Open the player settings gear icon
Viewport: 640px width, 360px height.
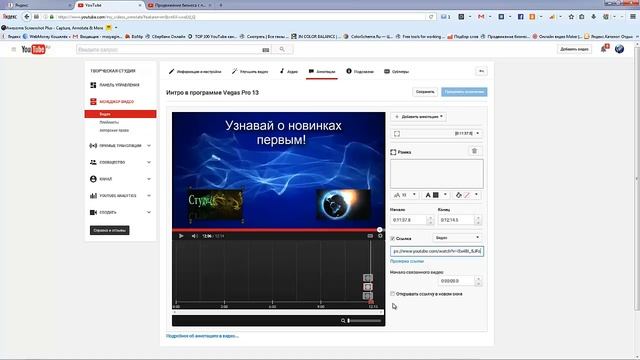[x=380, y=236]
